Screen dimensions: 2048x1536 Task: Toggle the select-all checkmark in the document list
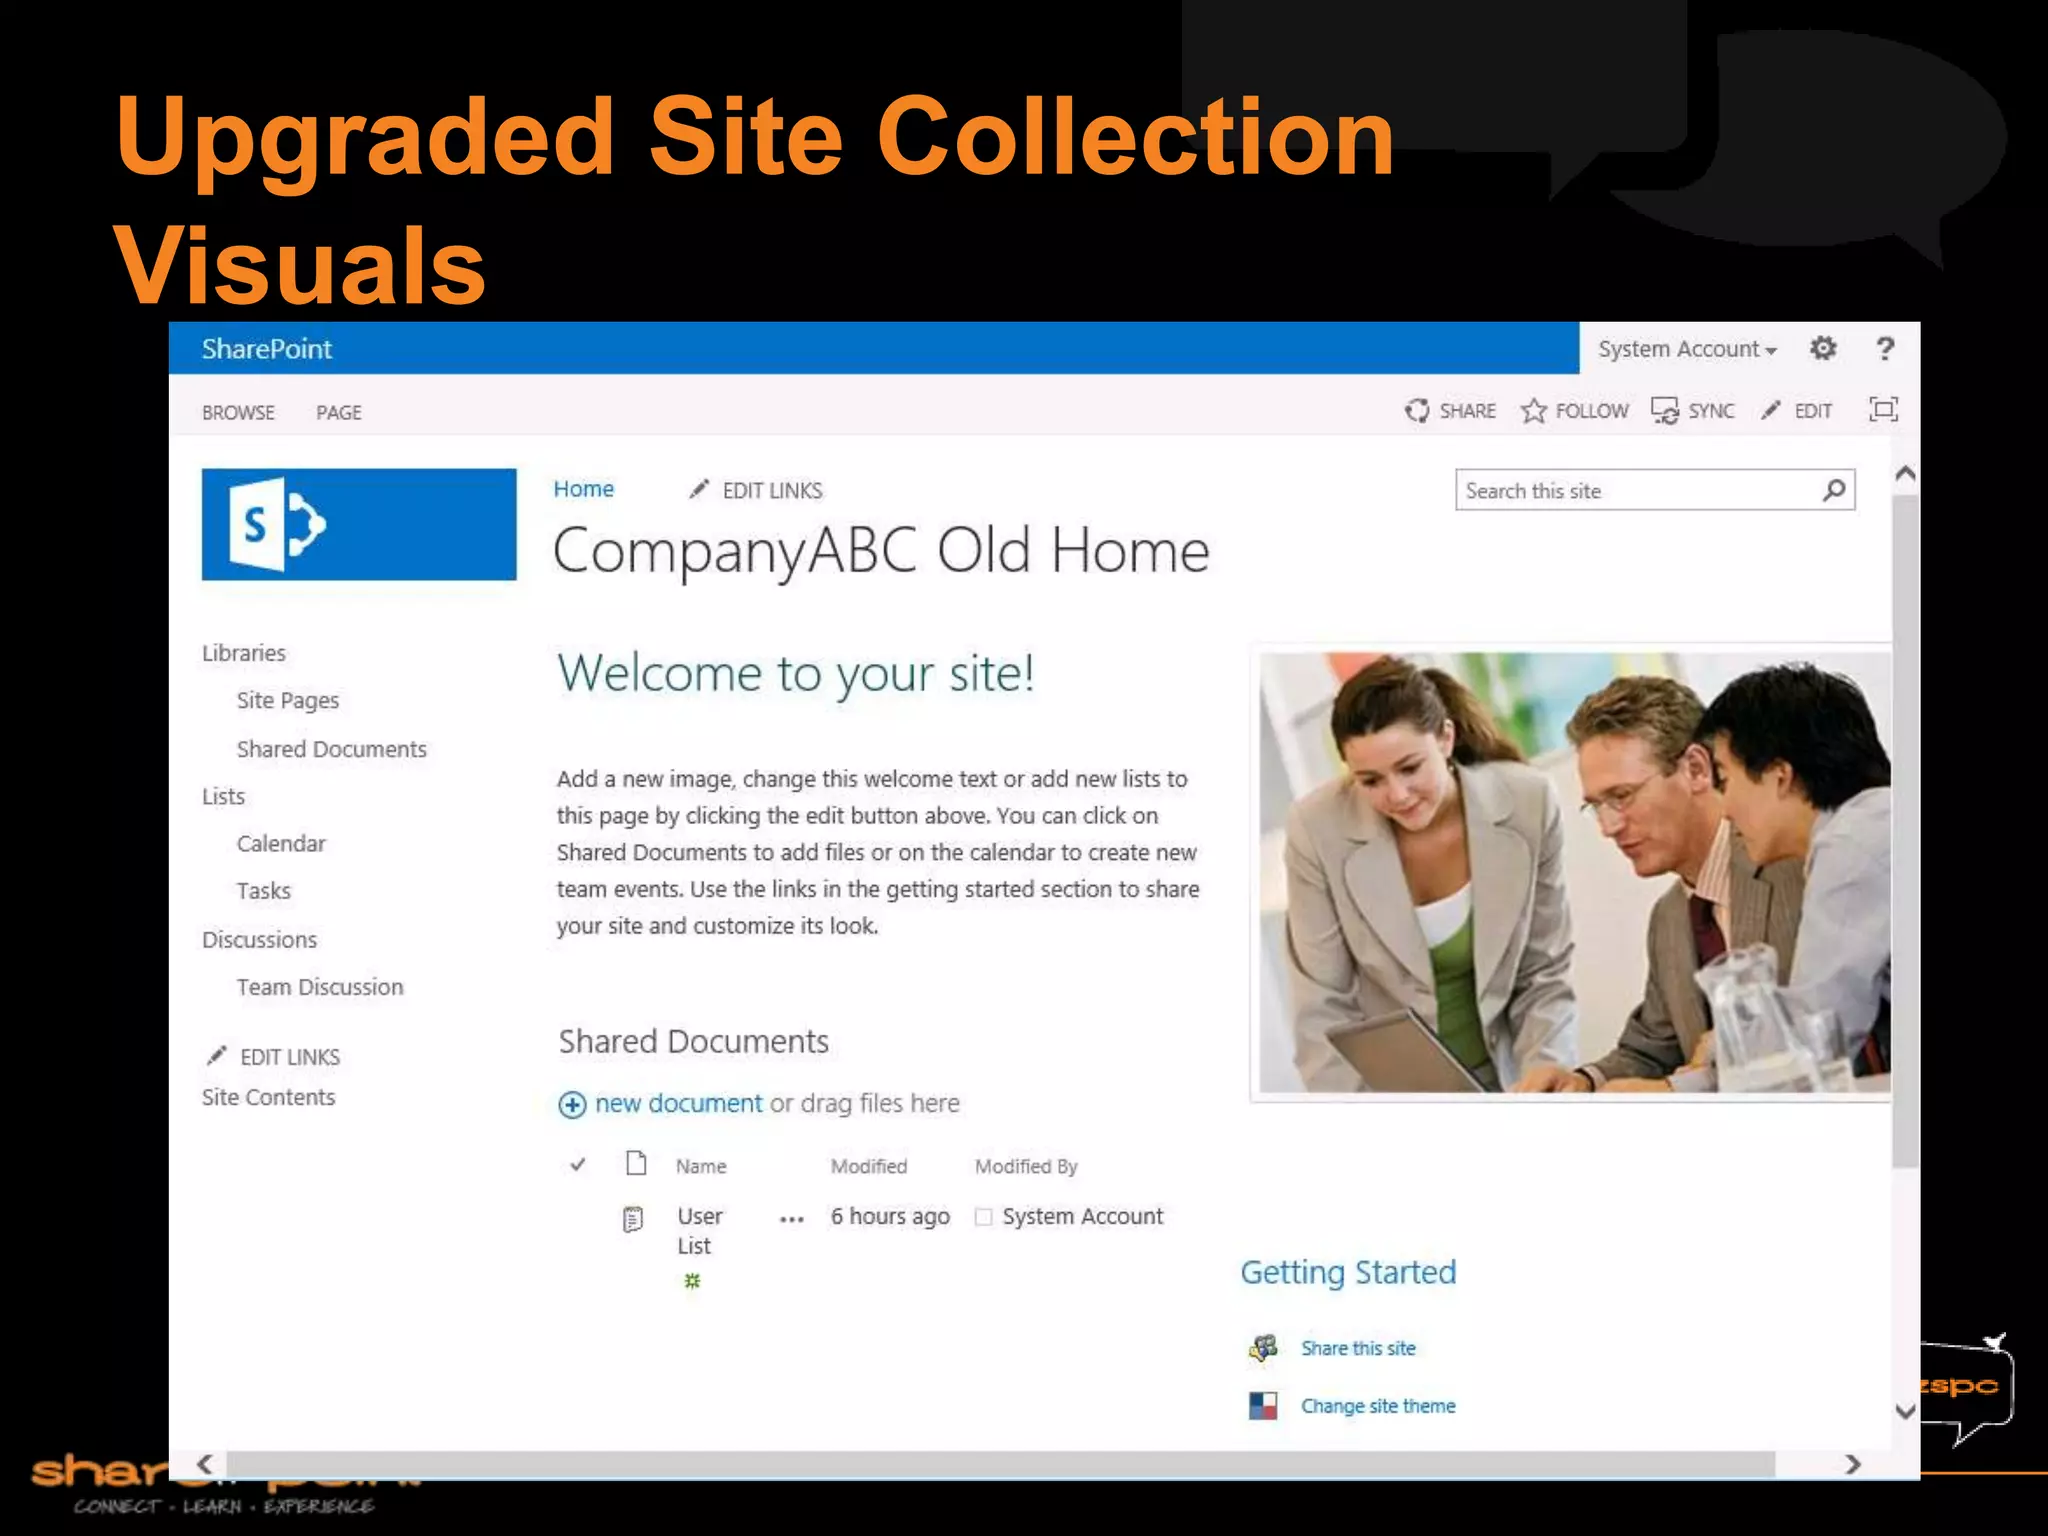coord(577,1165)
